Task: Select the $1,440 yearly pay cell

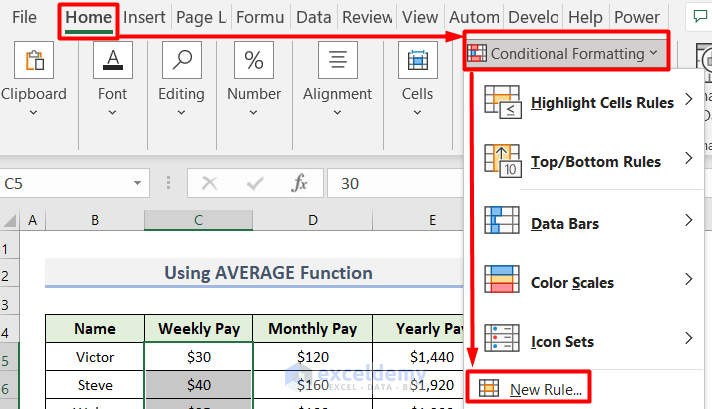Action: point(418,357)
